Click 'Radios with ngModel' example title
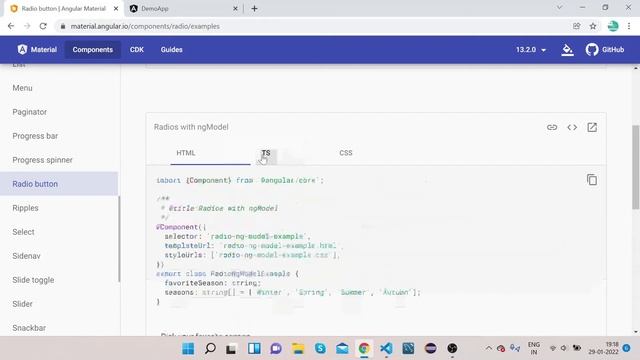The image size is (640, 360). coord(191,127)
